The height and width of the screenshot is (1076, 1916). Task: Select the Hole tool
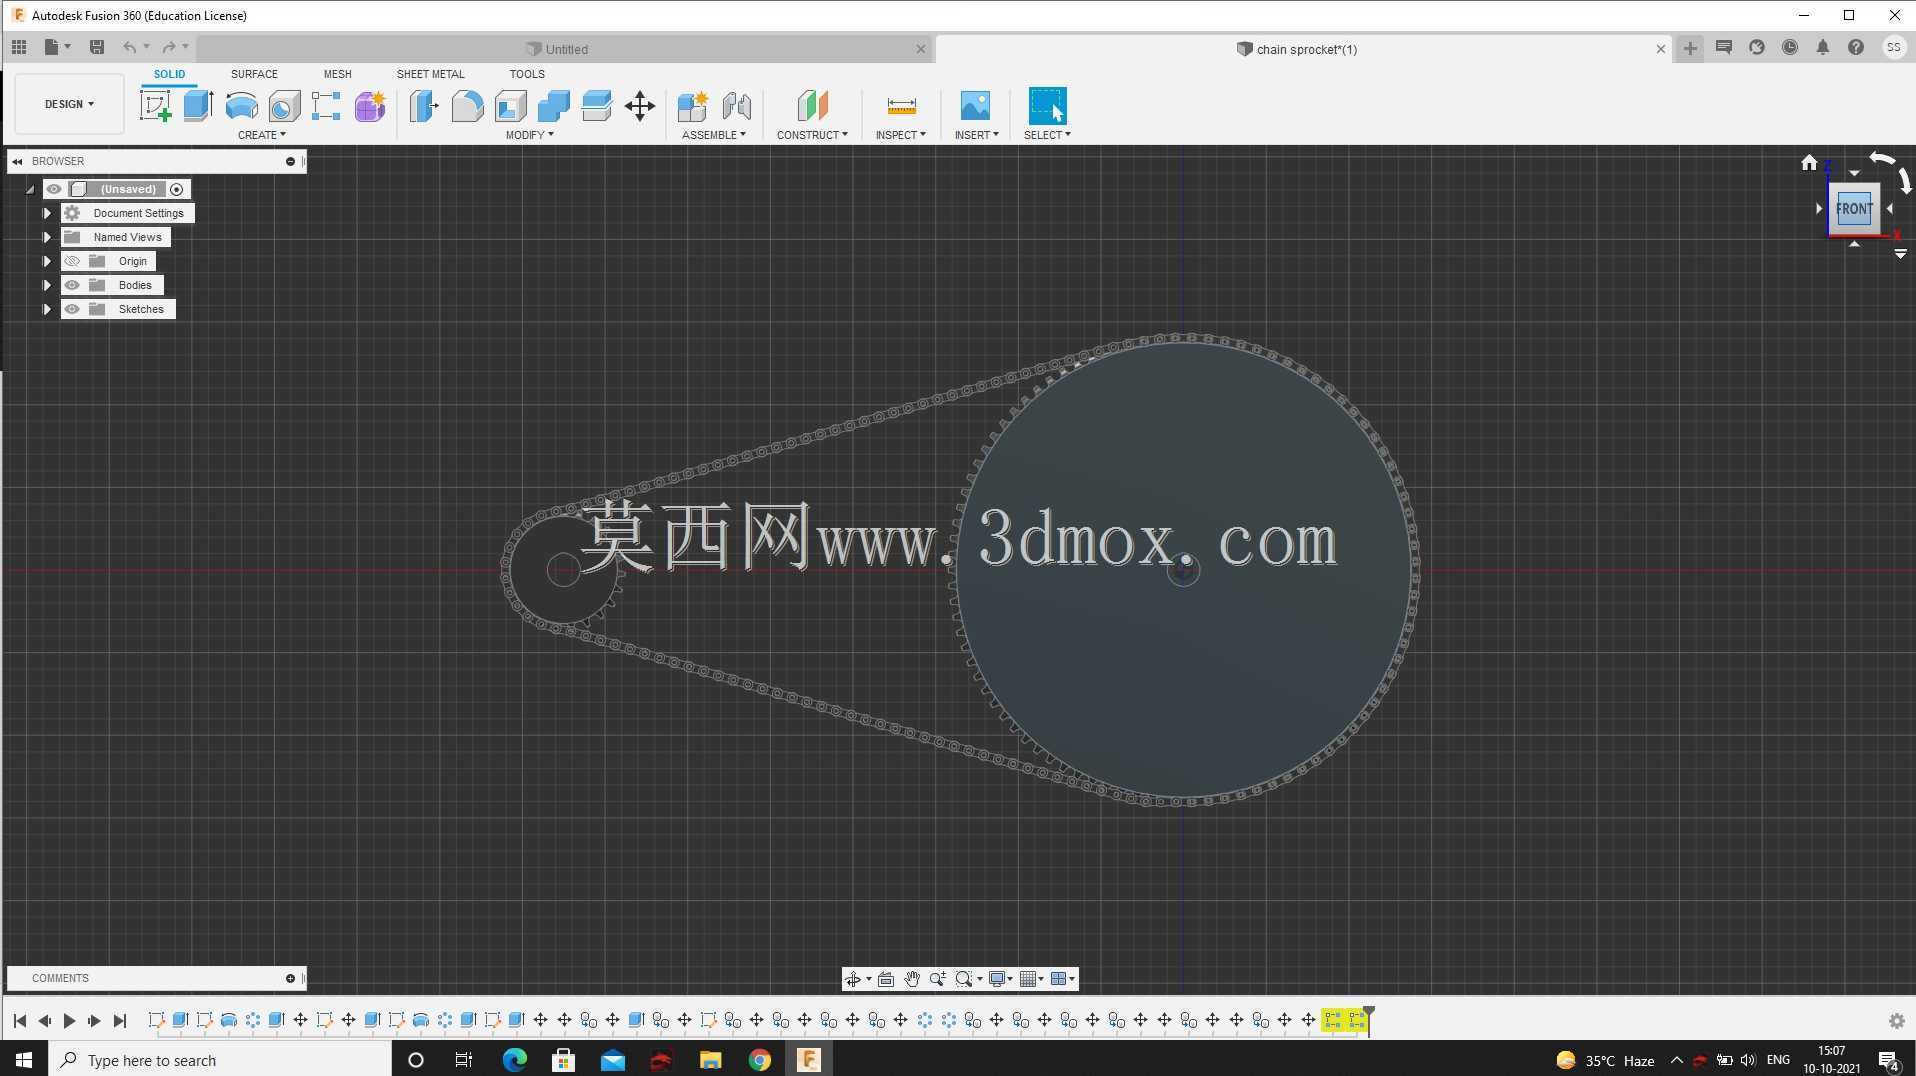point(284,106)
